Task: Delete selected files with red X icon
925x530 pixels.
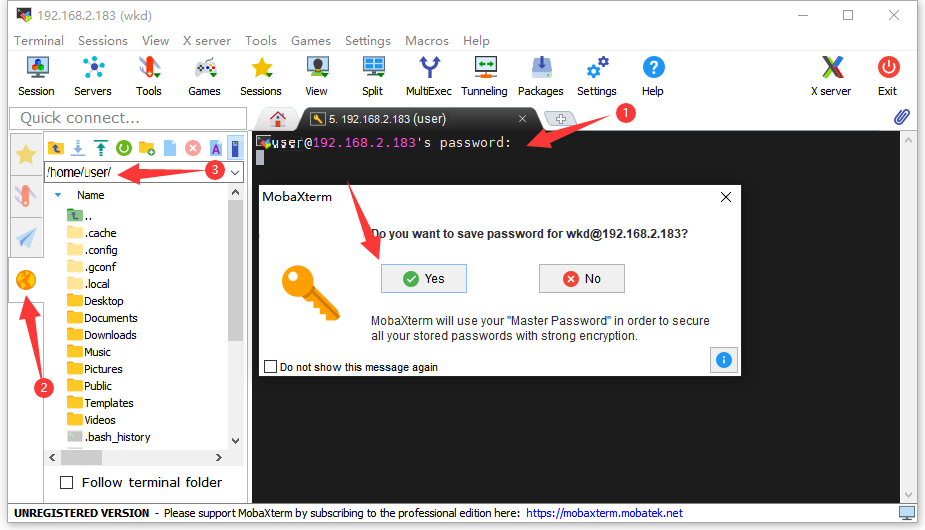Action: tap(193, 148)
